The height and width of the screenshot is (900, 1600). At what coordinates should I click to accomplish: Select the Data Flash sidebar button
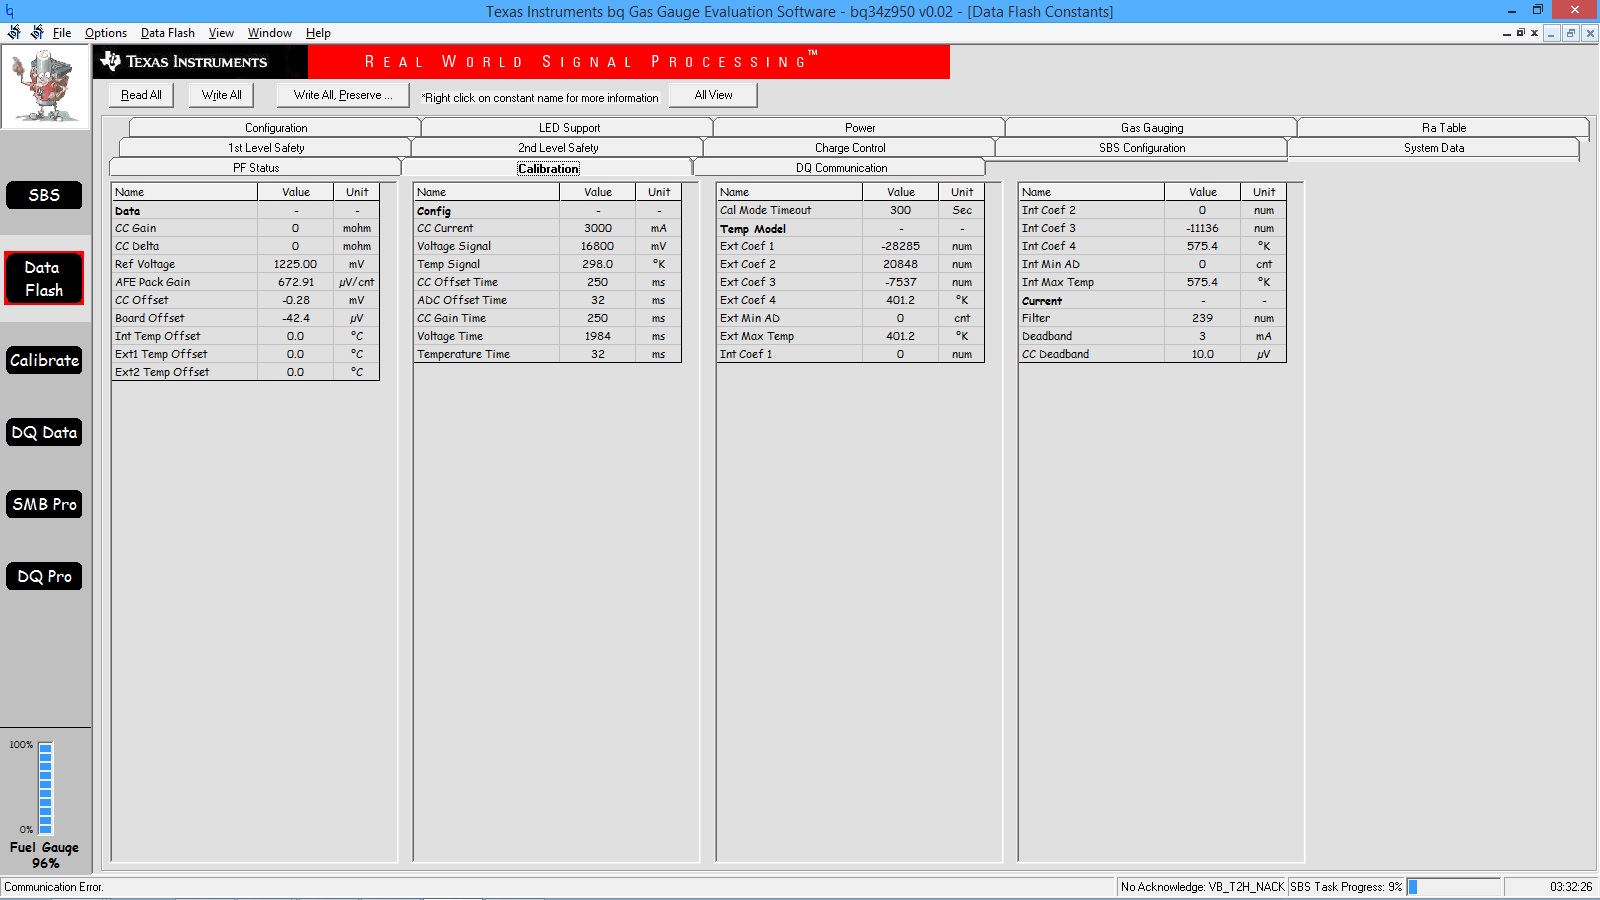coord(44,278)
